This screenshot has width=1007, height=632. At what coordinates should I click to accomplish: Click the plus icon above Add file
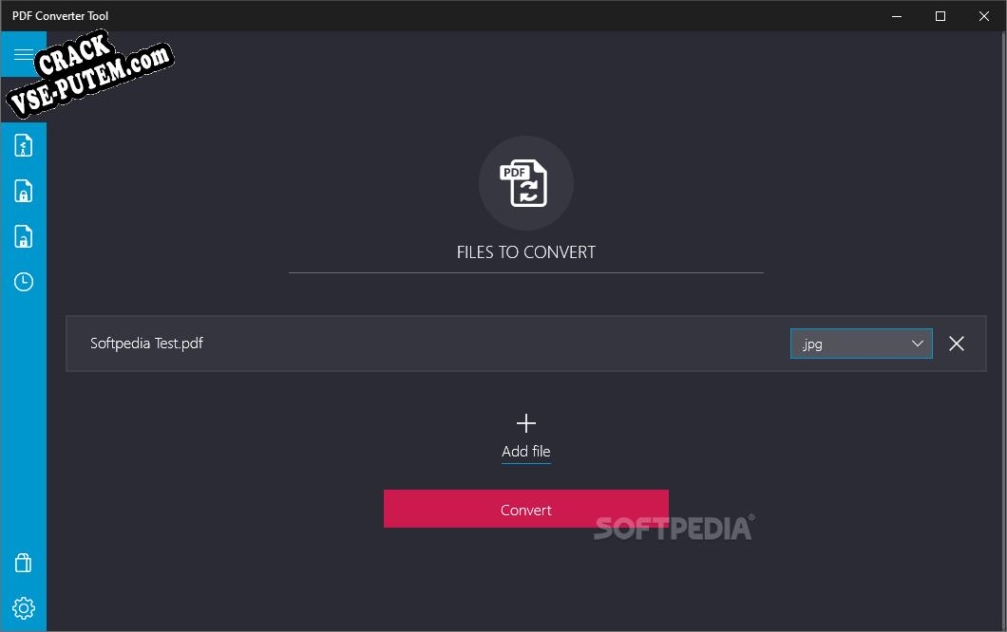pos(526,423)
